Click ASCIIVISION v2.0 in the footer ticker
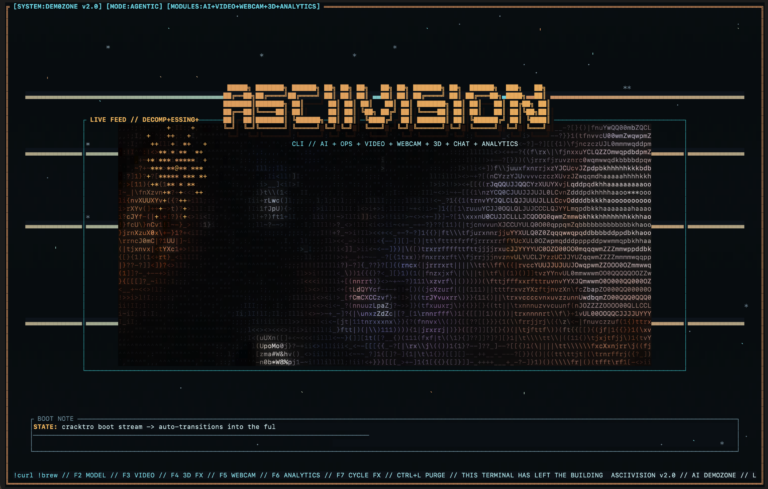The width and height of the screenshot is (768, 489). 643,475
